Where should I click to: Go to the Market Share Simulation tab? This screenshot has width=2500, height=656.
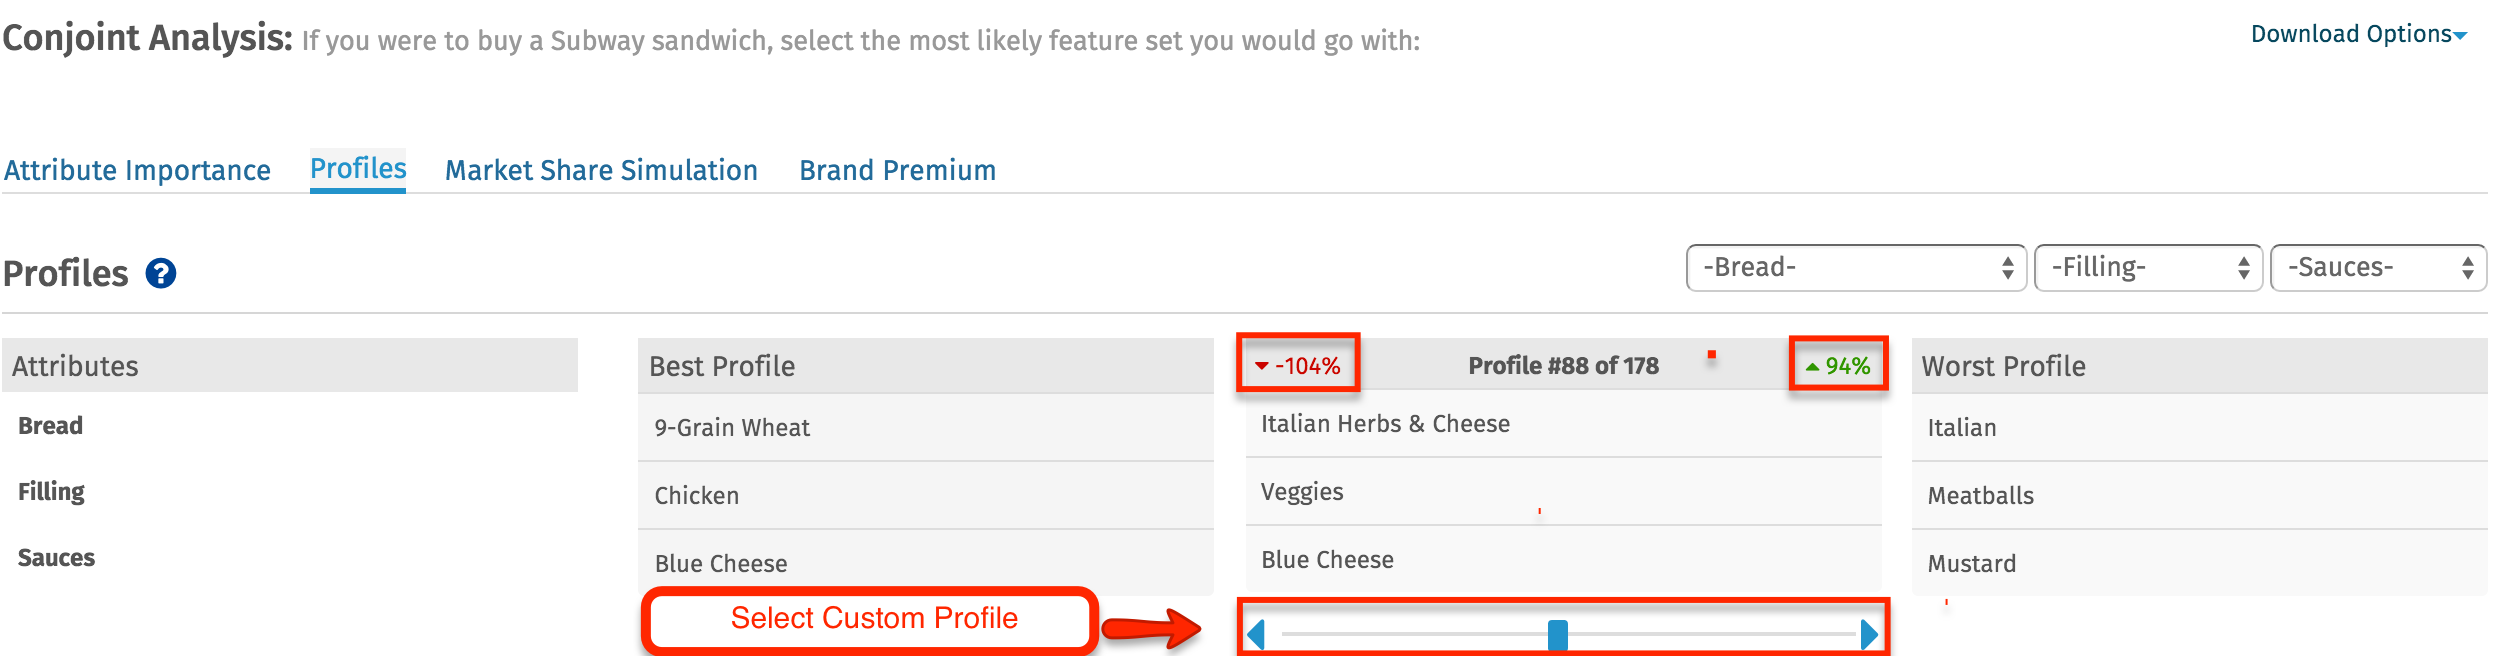pos(601,171)
